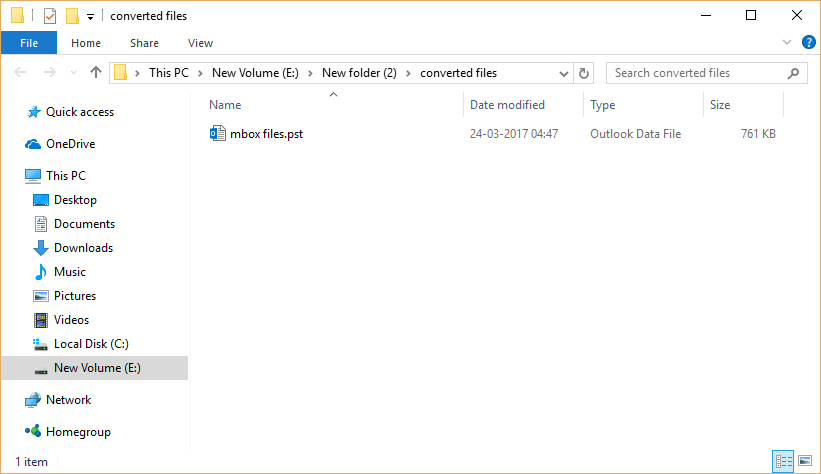Screen dimensions: 821x474
Task: Open the View ribbon tab
Action: (201, 43)
